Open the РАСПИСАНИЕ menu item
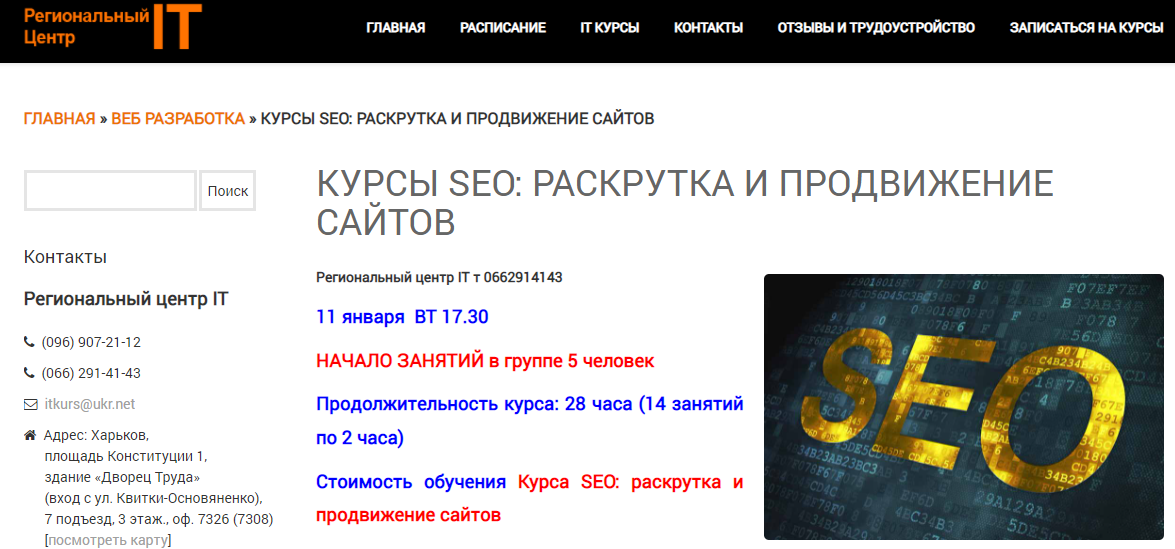1175x549 pixels. click(x=503, y=28)
